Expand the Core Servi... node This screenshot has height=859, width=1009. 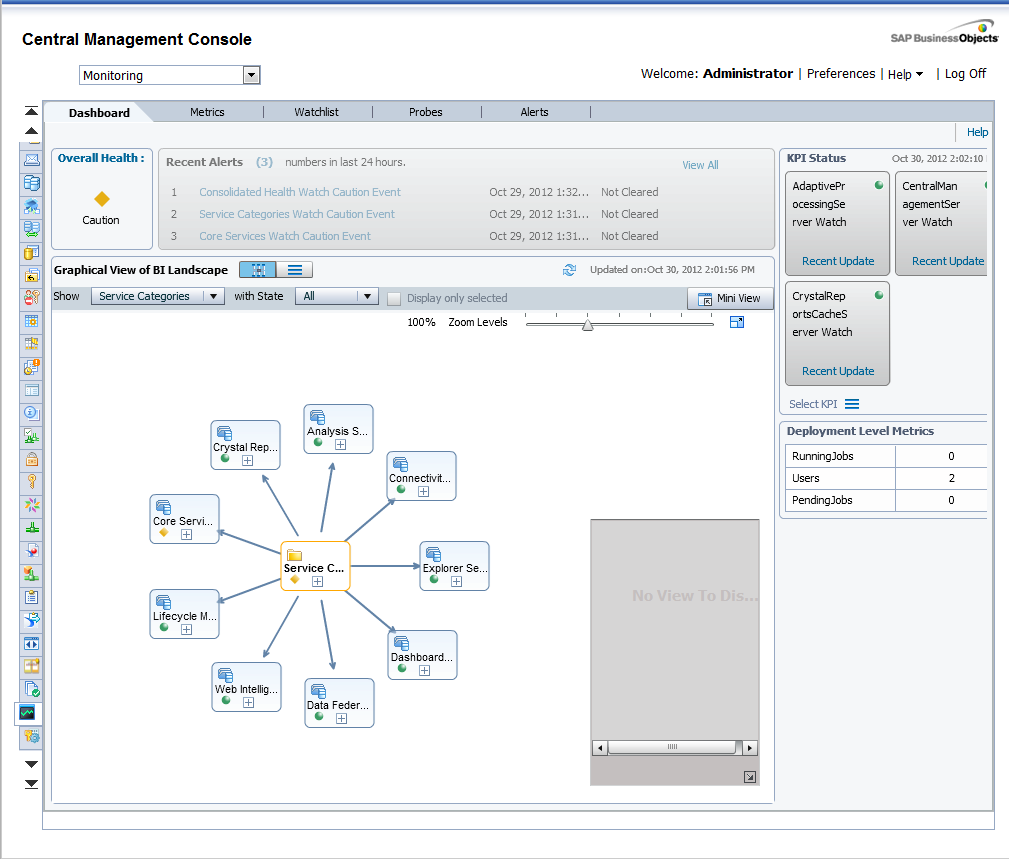click(x=187, y=535)
